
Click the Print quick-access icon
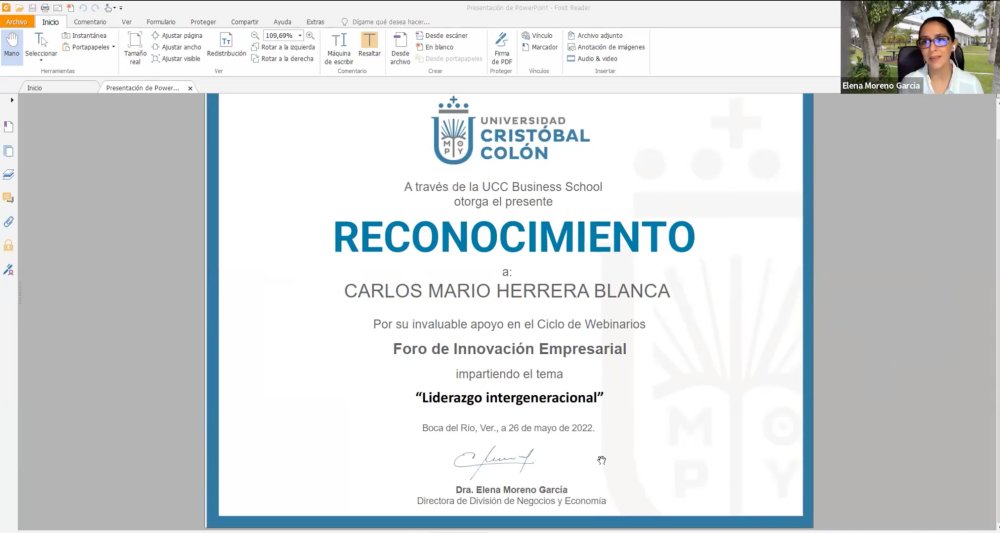tap(45, 8)
